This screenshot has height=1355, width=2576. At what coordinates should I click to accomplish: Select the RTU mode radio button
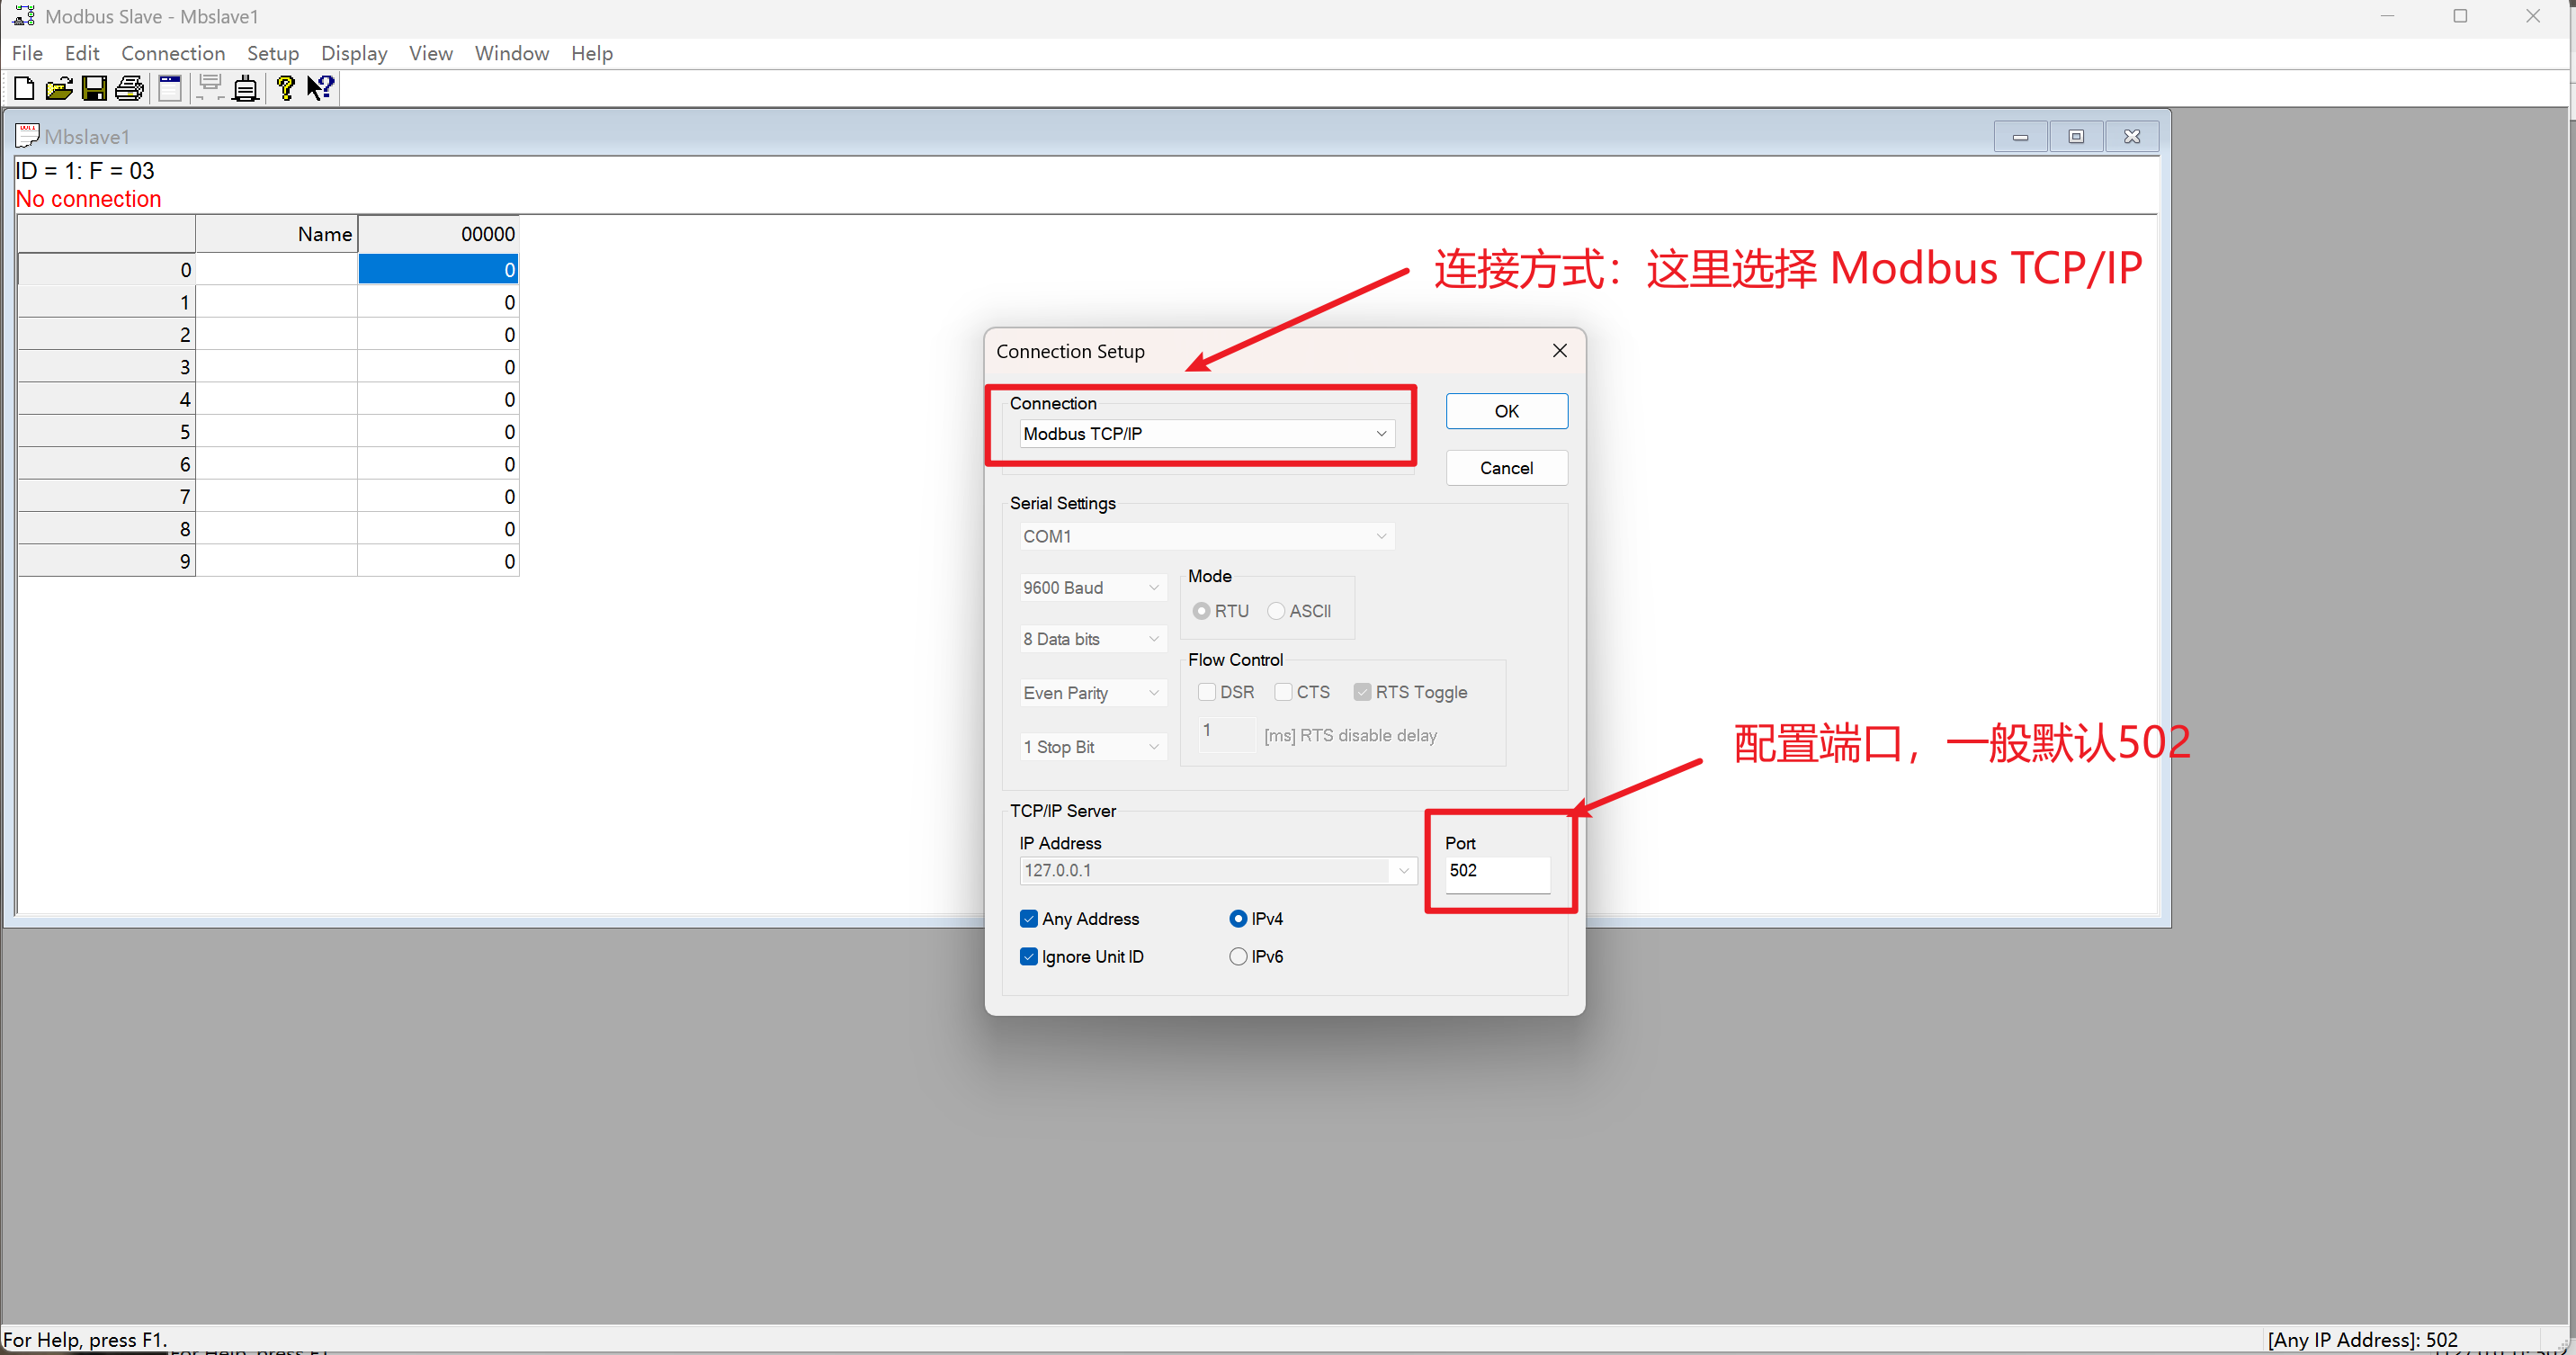pyautogui.click(x=1201, y=611)
